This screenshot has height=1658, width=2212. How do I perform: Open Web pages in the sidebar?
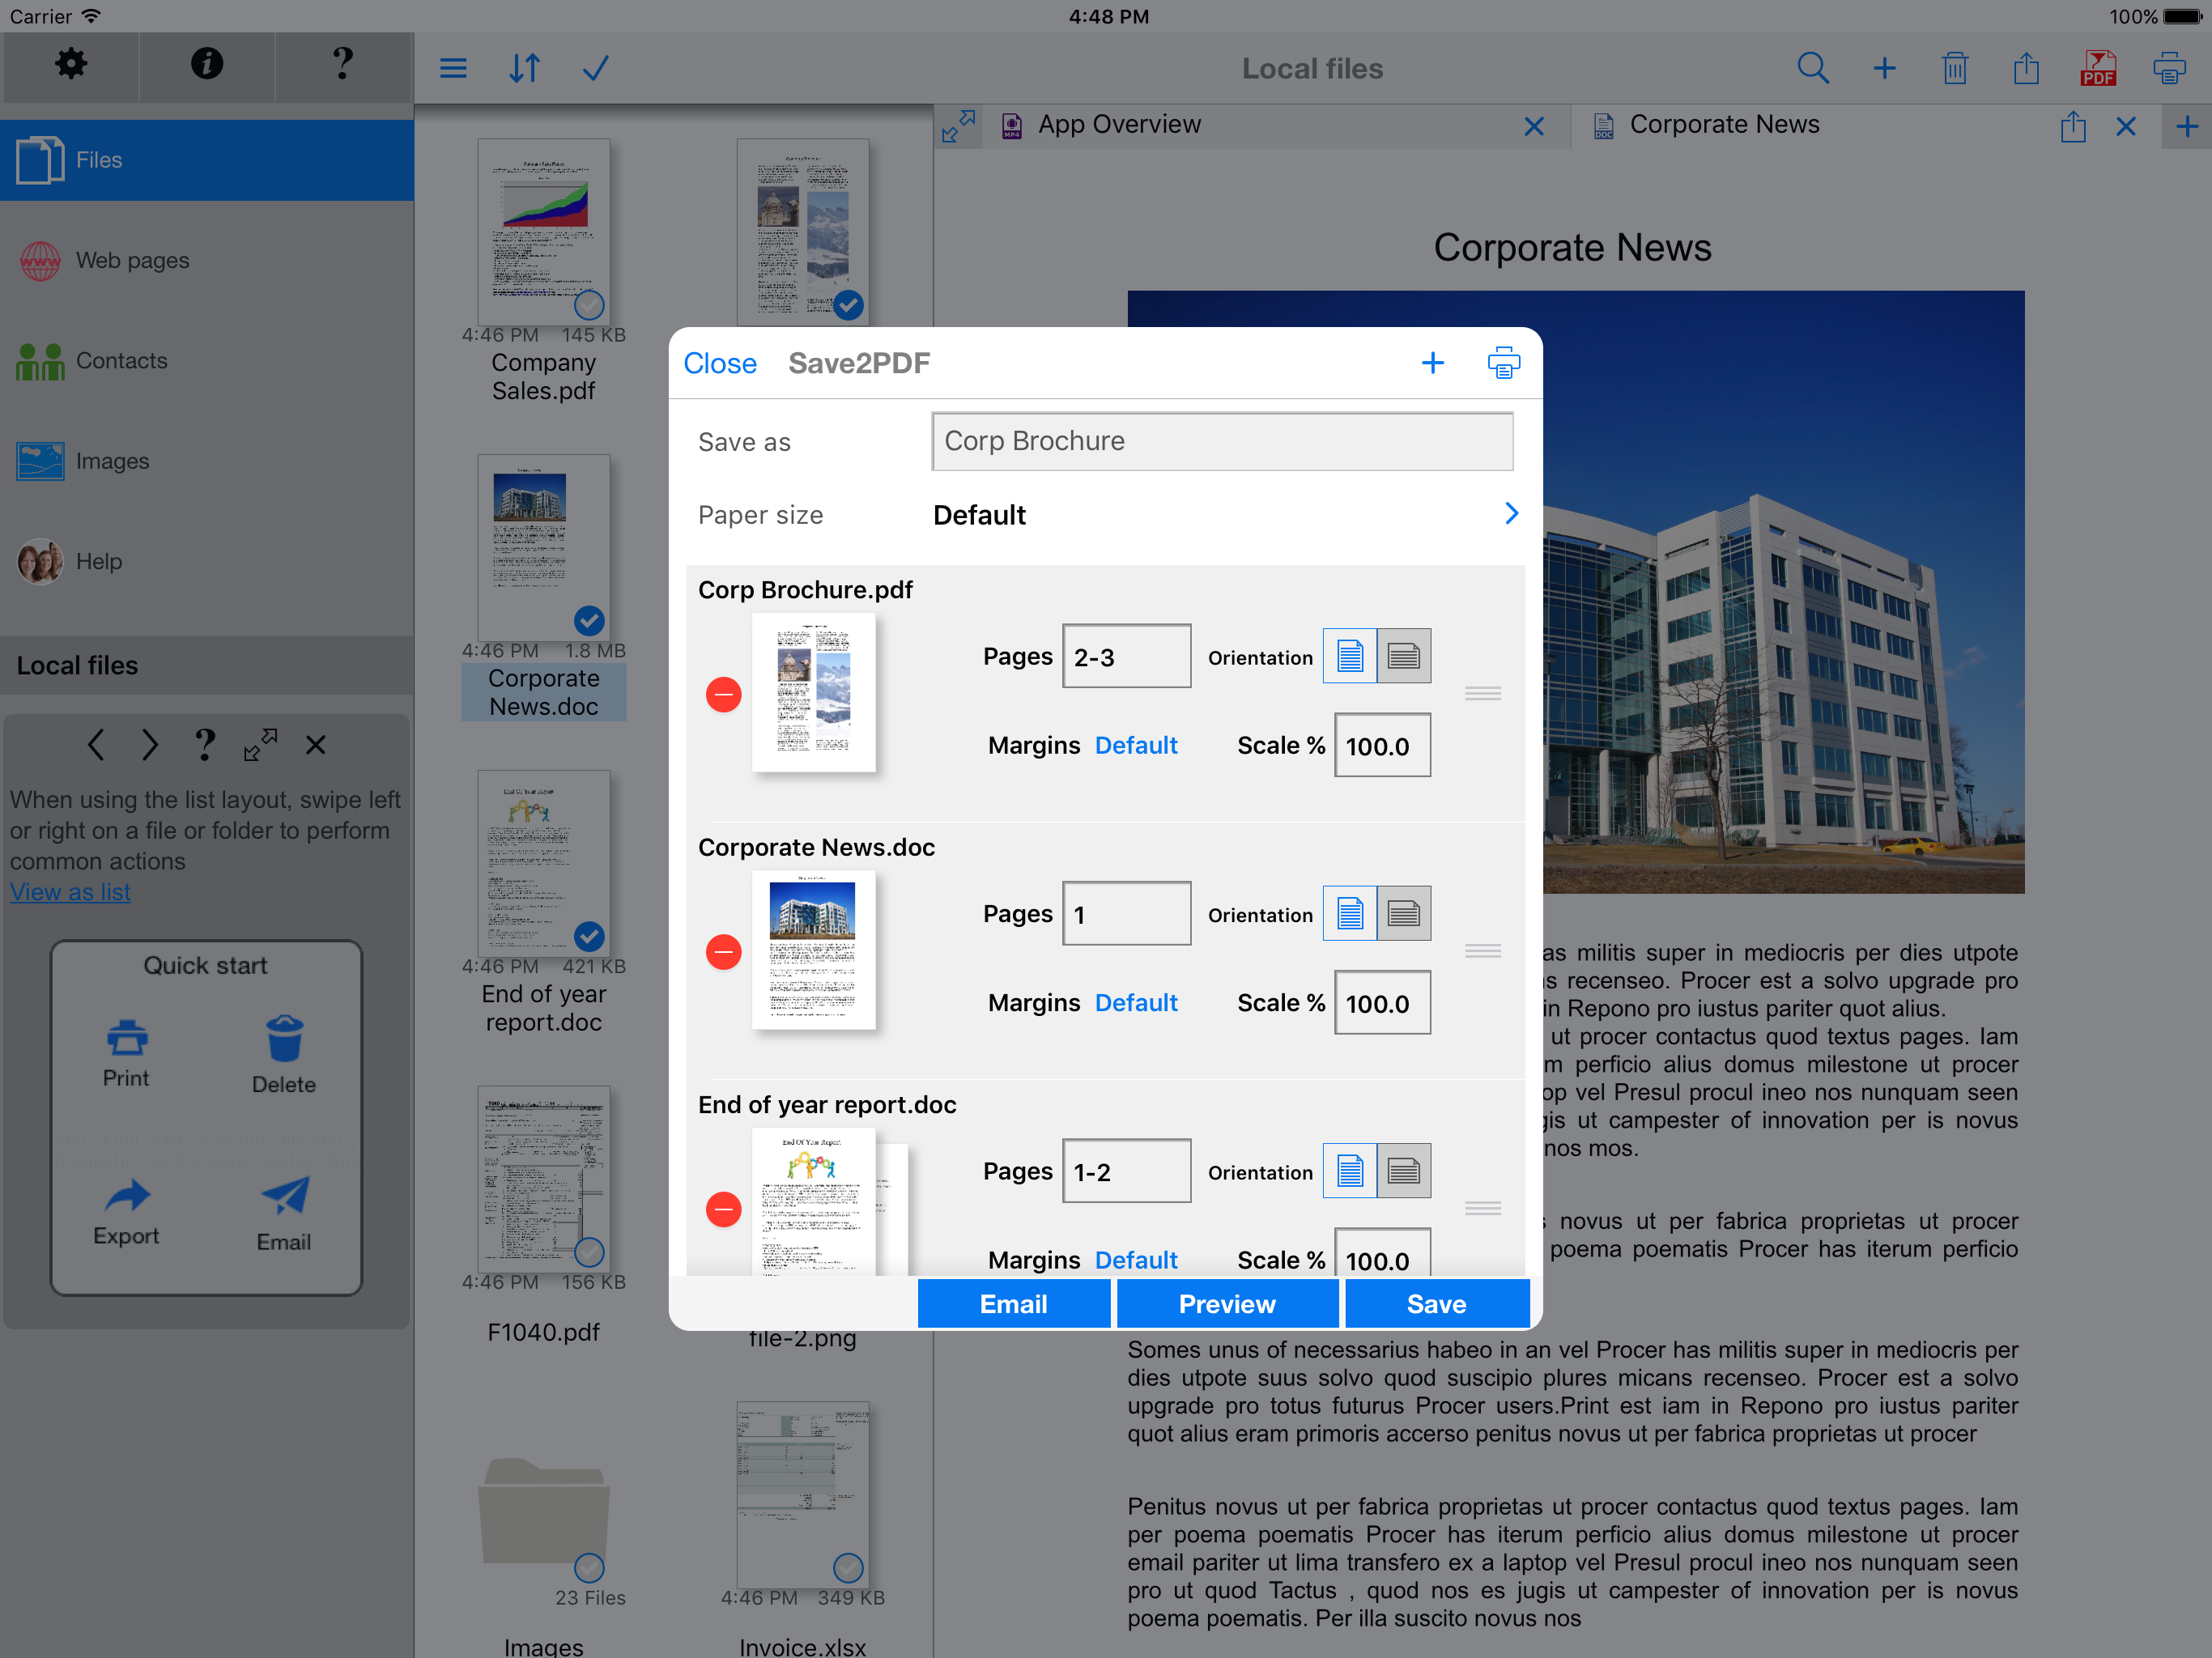pyautogui.click(x=132, y=261)
